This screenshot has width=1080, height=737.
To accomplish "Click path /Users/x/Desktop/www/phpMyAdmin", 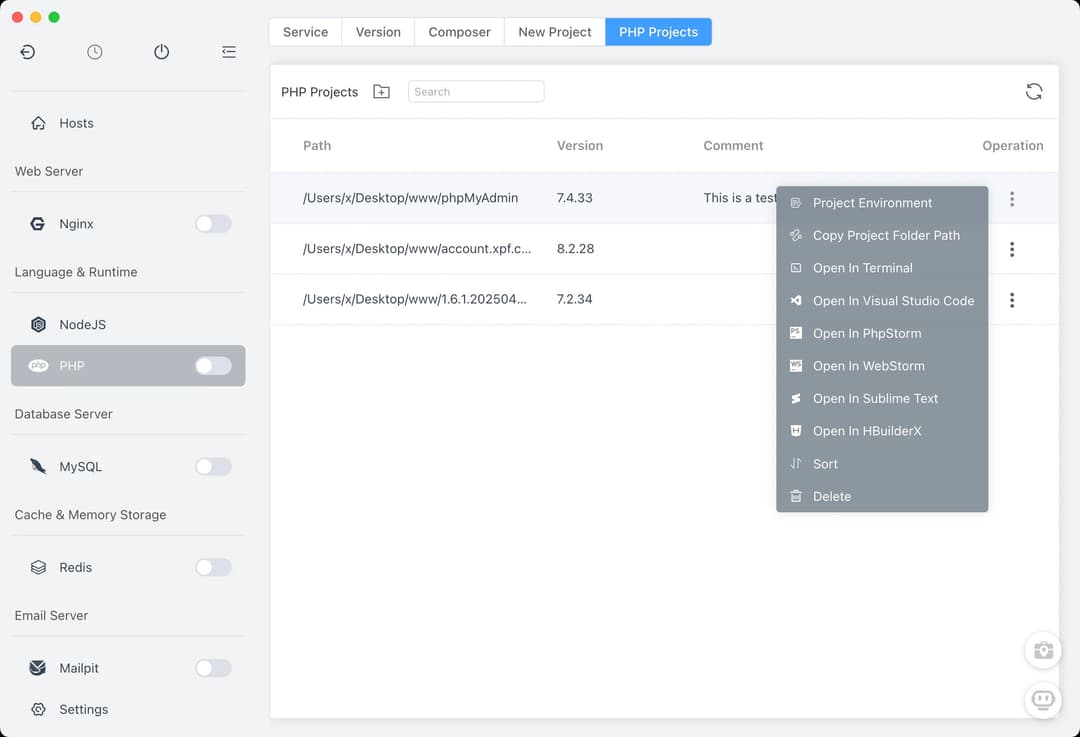I will click(x=411, y=198).
